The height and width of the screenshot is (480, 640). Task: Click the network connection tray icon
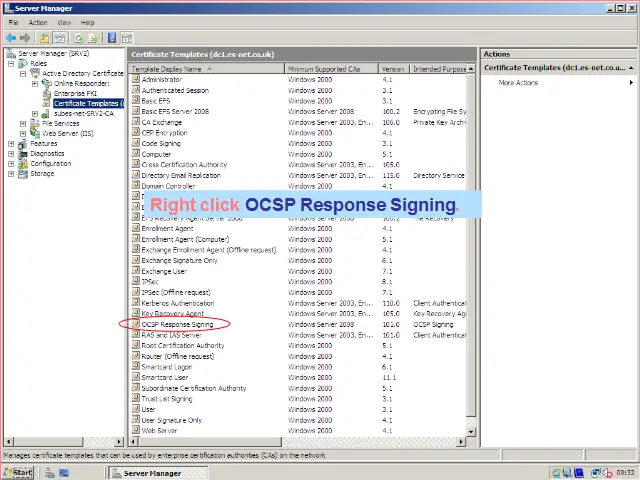pos(596,473)
